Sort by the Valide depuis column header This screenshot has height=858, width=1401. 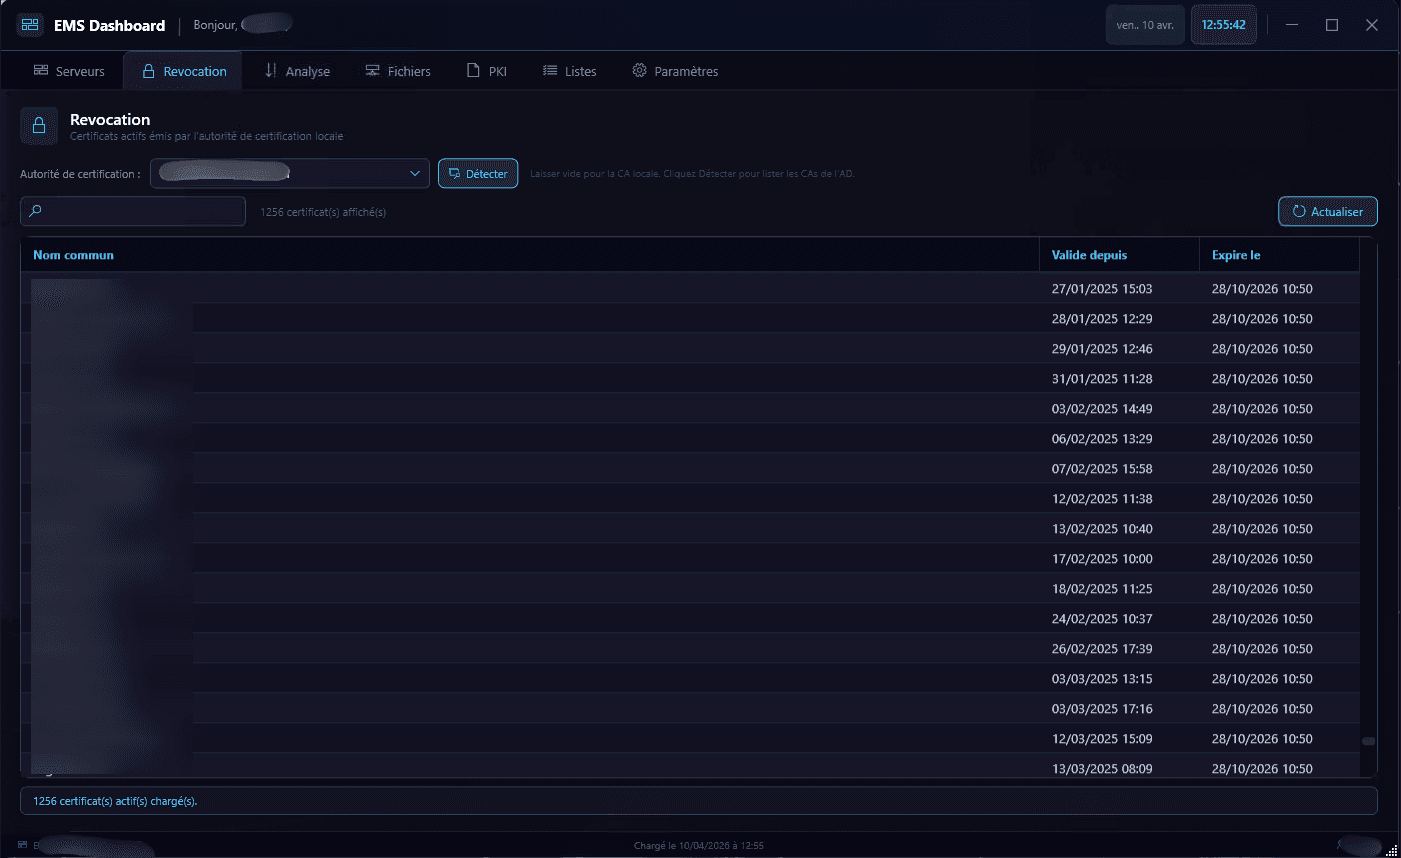[x=1089, y=255]
